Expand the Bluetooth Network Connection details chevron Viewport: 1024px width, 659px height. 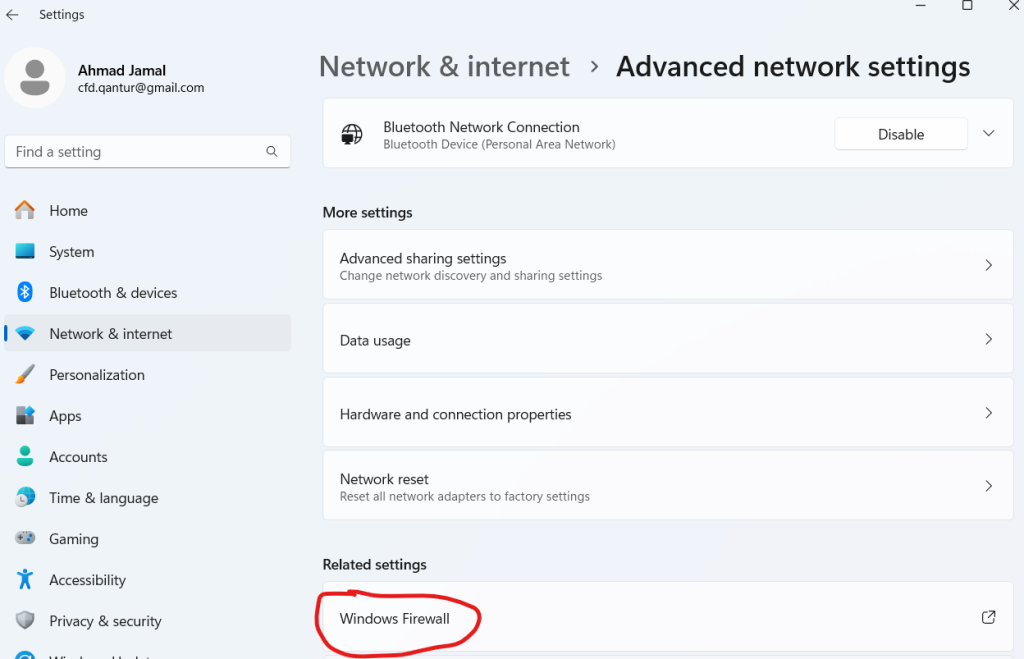990,134
